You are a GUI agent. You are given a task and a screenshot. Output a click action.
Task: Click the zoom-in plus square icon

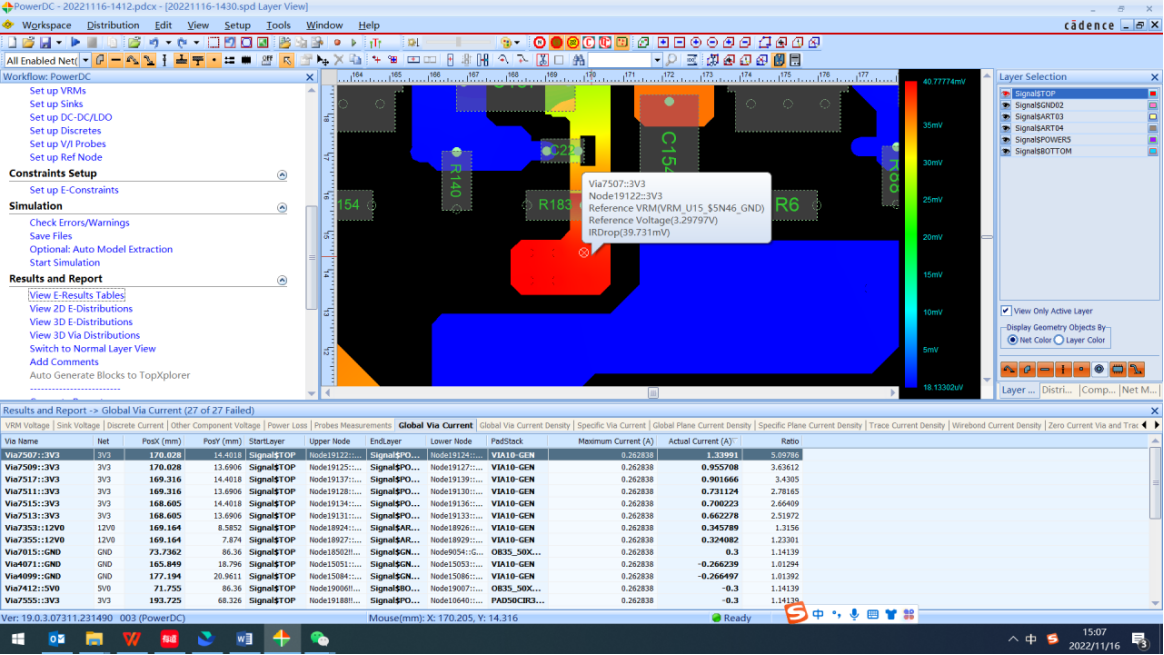tap(663, 42)
